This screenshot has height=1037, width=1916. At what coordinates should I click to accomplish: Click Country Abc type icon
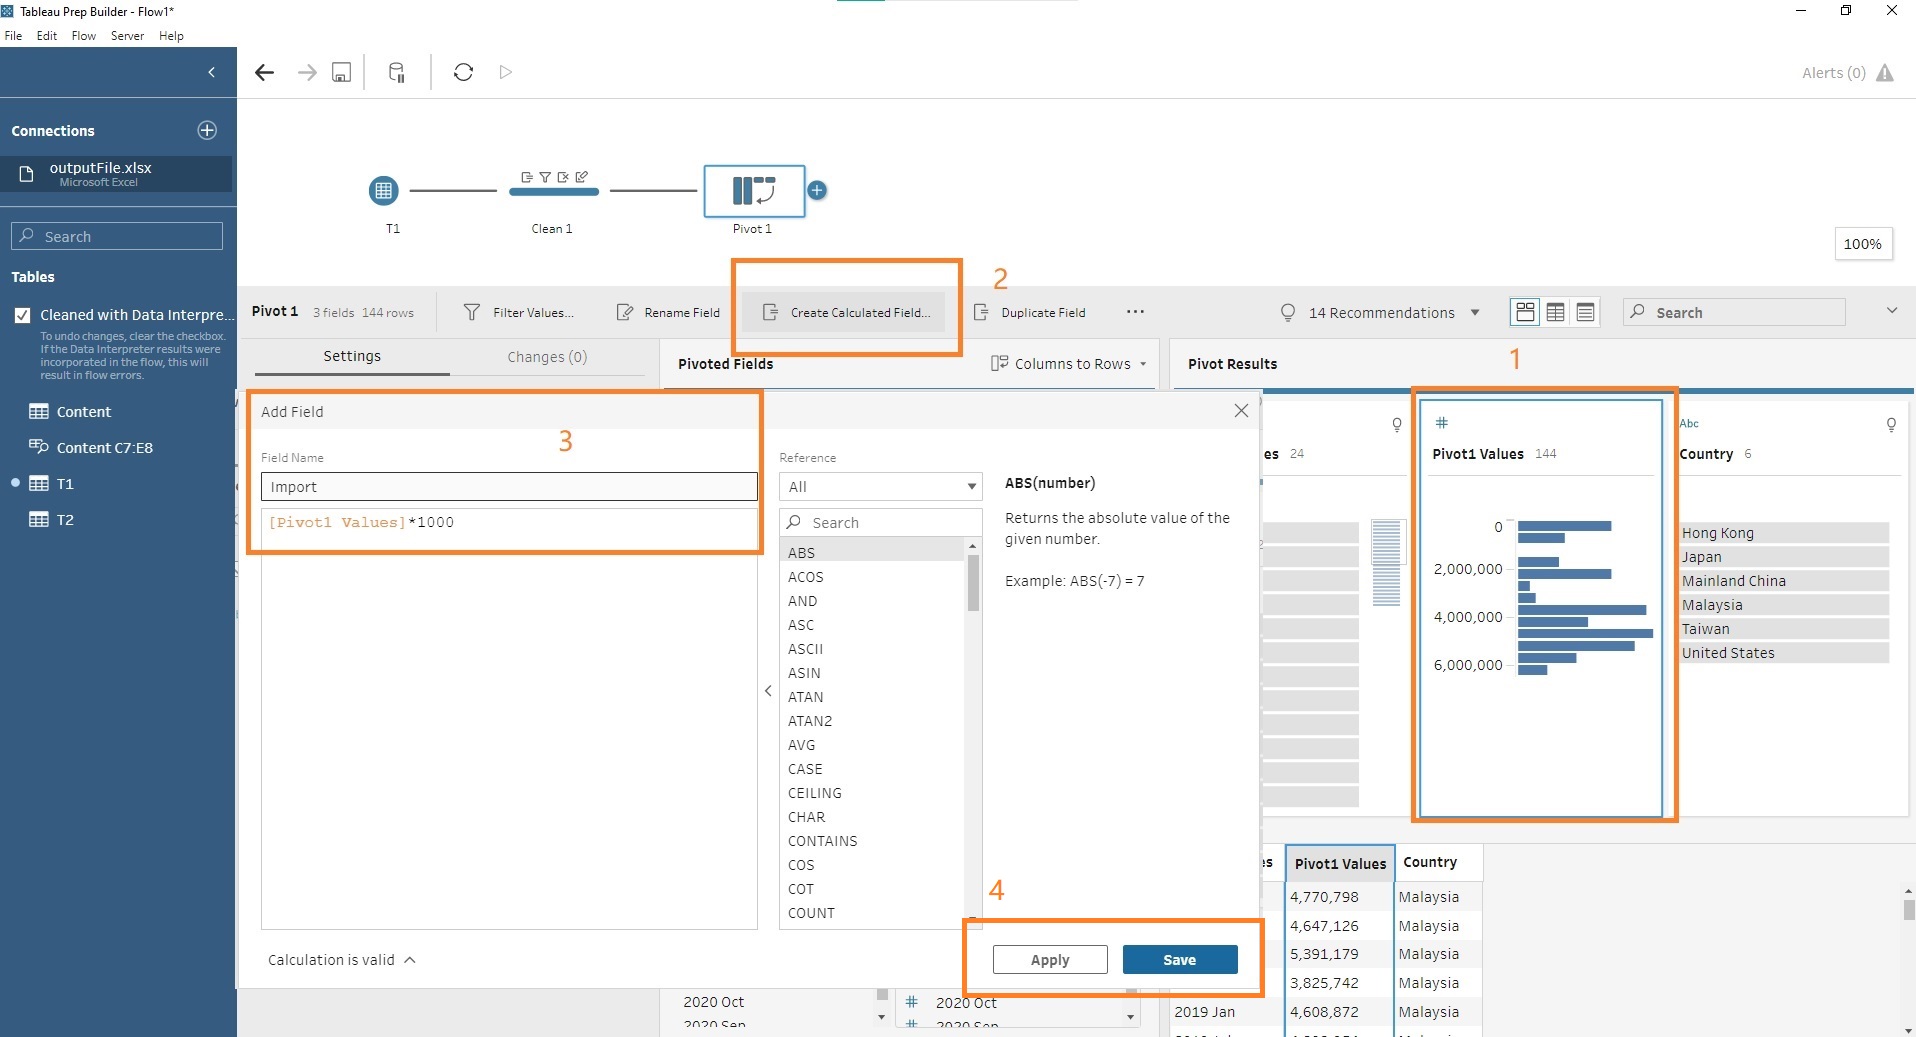1689,423
